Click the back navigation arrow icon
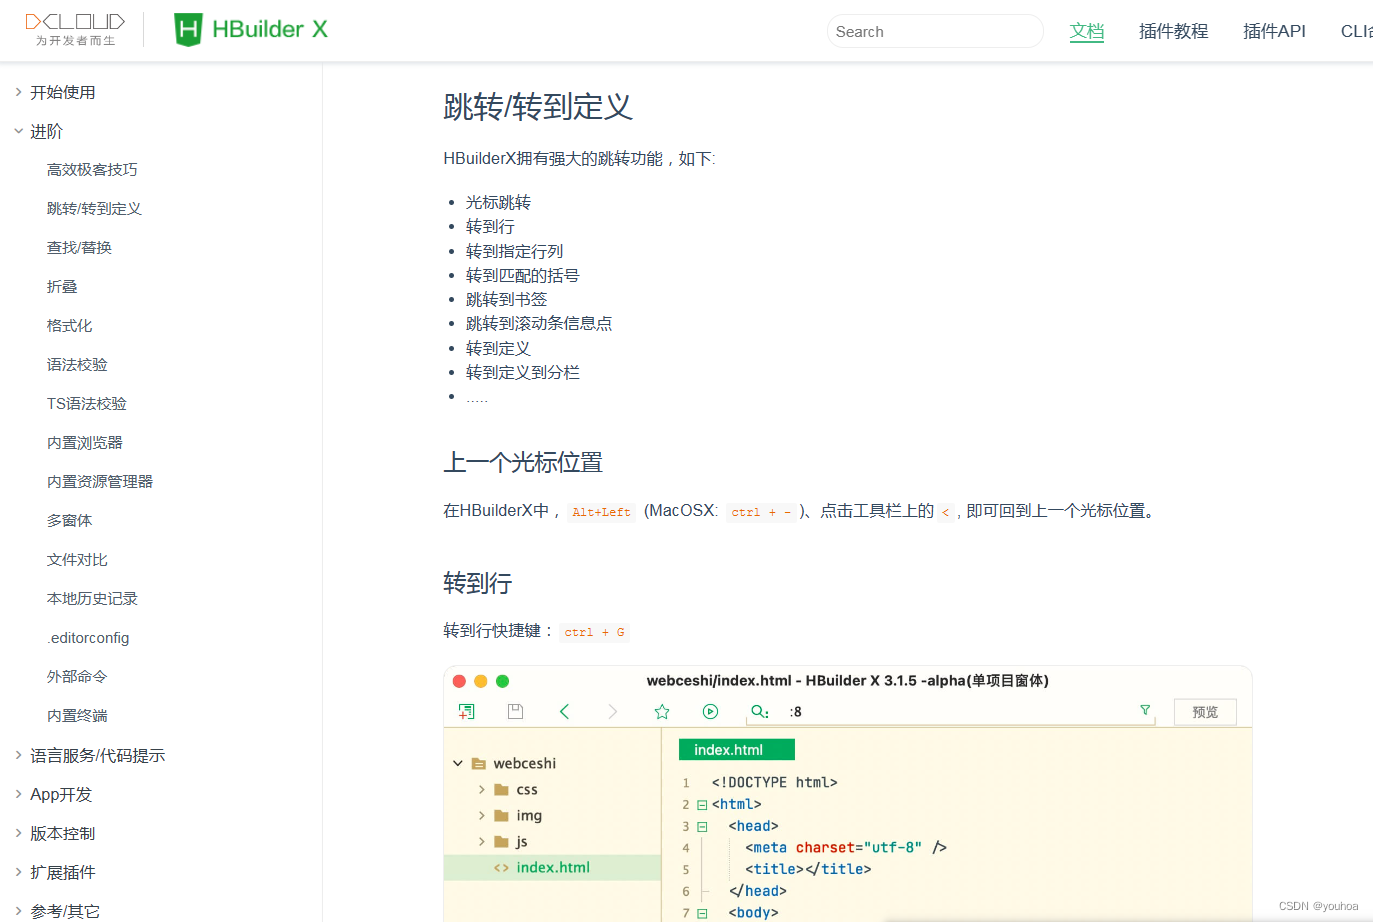Viewport: 1373px width, 922px height. tap(564, 711)
